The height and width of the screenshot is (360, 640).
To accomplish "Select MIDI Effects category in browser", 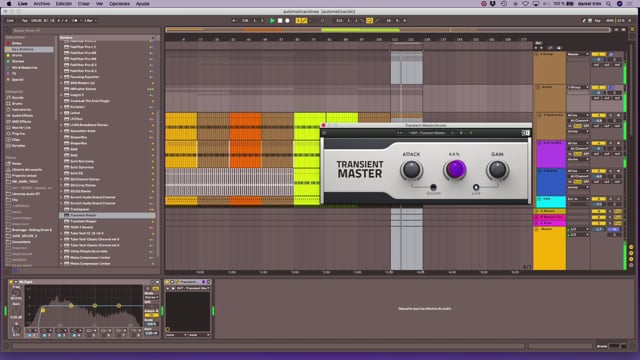I will (22, 122).
